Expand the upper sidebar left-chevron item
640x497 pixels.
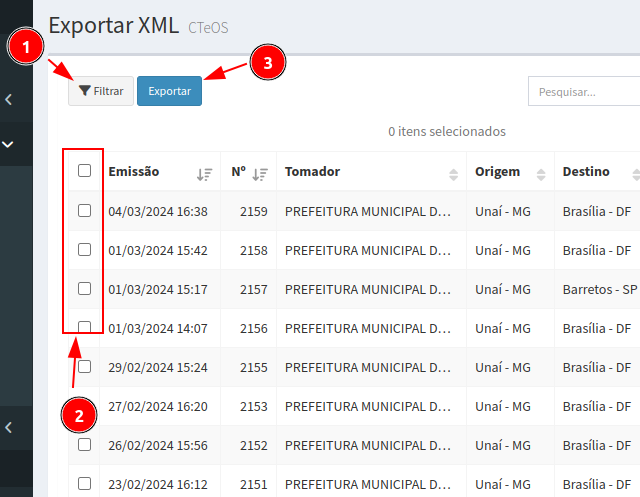click(x=9, y=100)
